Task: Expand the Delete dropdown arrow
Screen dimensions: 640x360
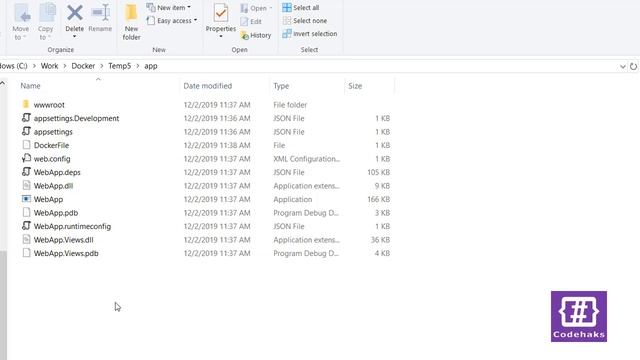Action: point(75,37)
